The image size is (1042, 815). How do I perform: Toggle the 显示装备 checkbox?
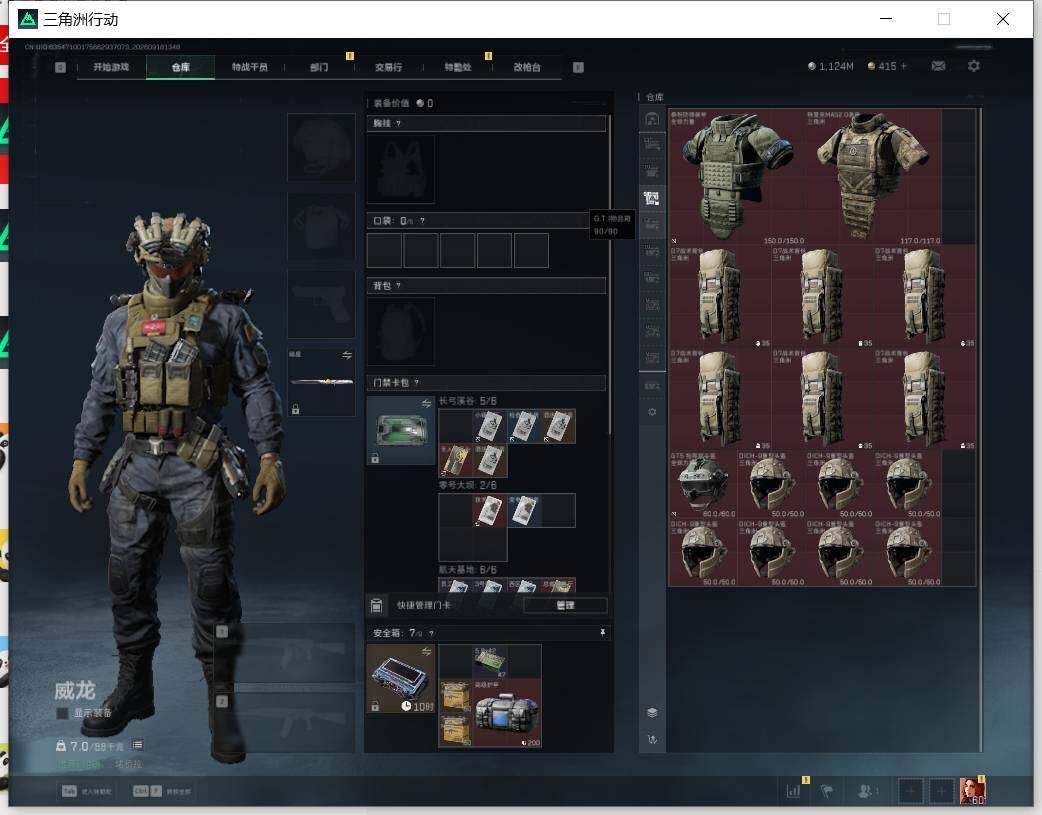coord(62,713)
